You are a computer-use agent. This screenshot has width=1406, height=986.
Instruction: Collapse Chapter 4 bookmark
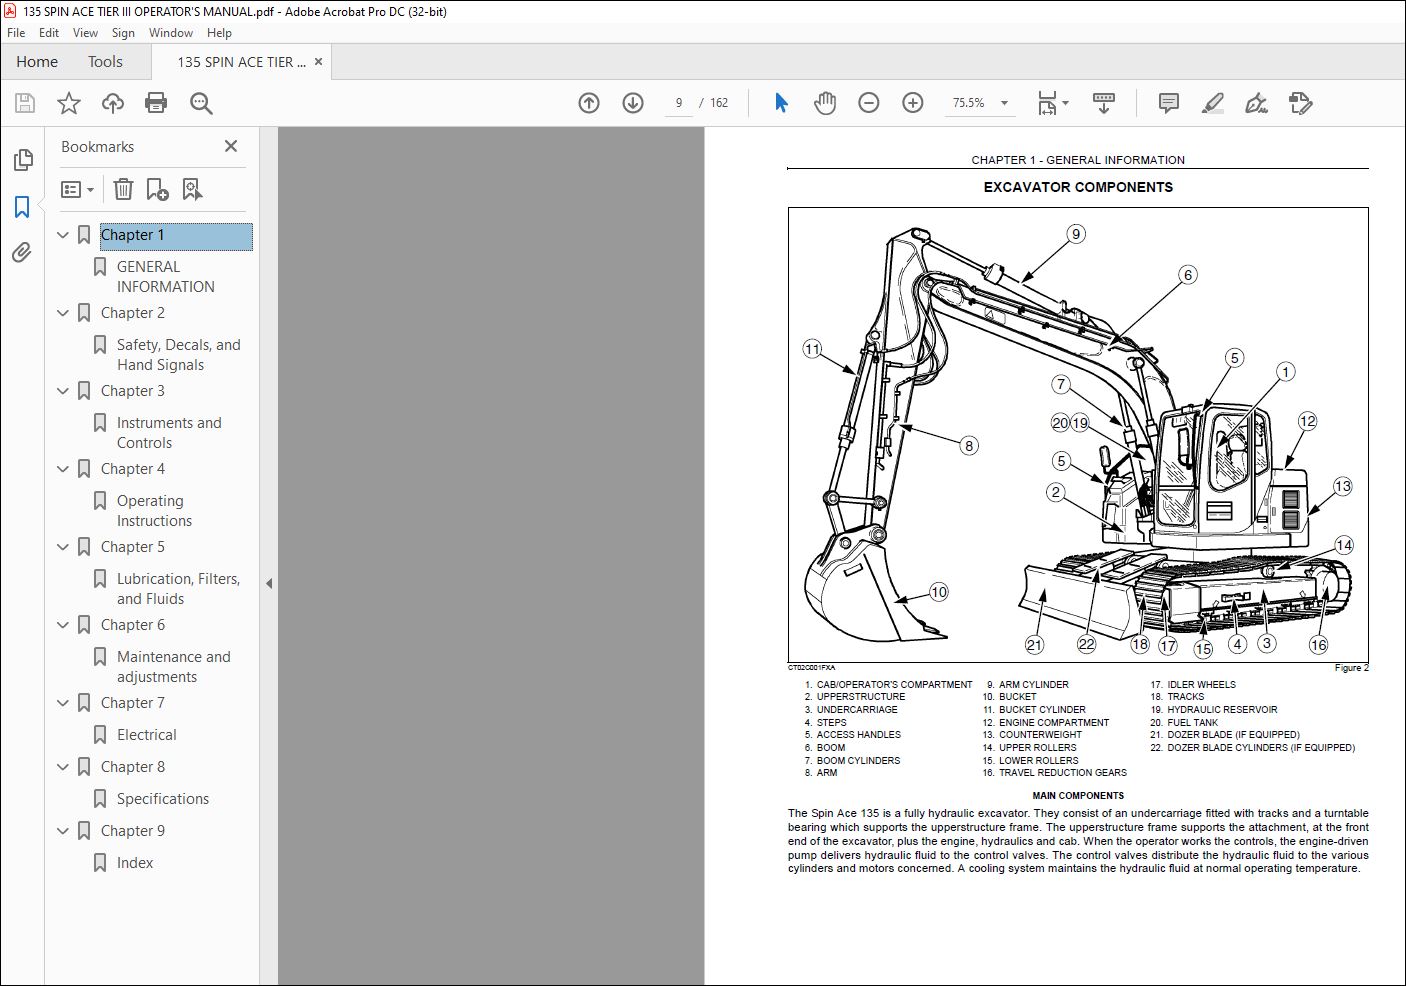[x=63, y=469]
